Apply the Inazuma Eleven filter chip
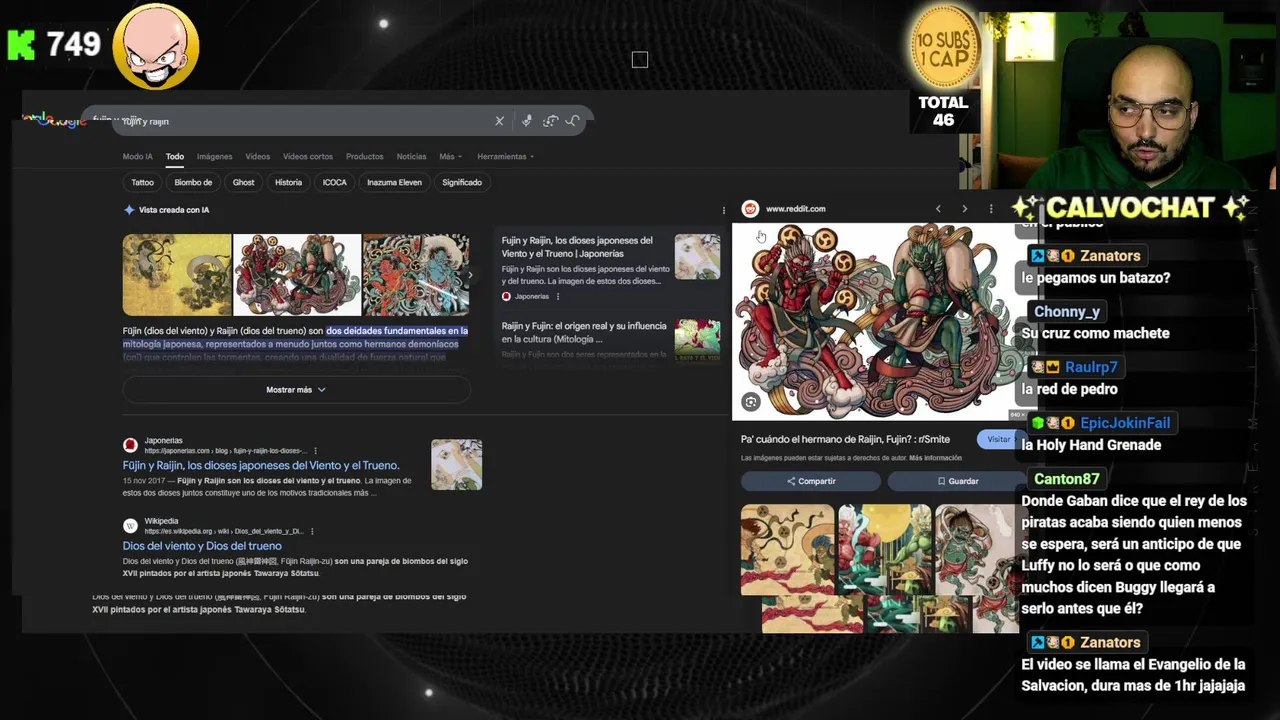The image size is (1280, 720). [x=394, y=183]
